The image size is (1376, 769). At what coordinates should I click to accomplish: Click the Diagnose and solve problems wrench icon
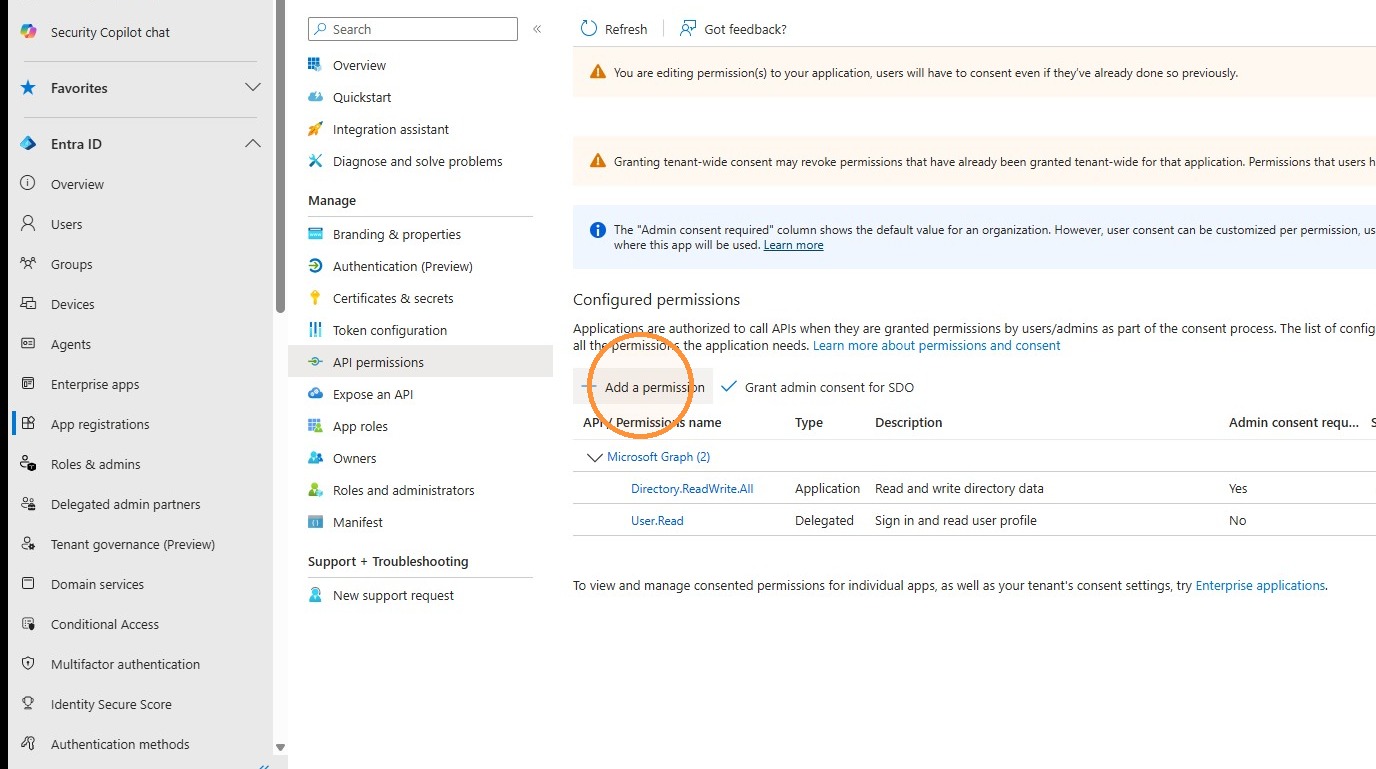pos(316,161)
